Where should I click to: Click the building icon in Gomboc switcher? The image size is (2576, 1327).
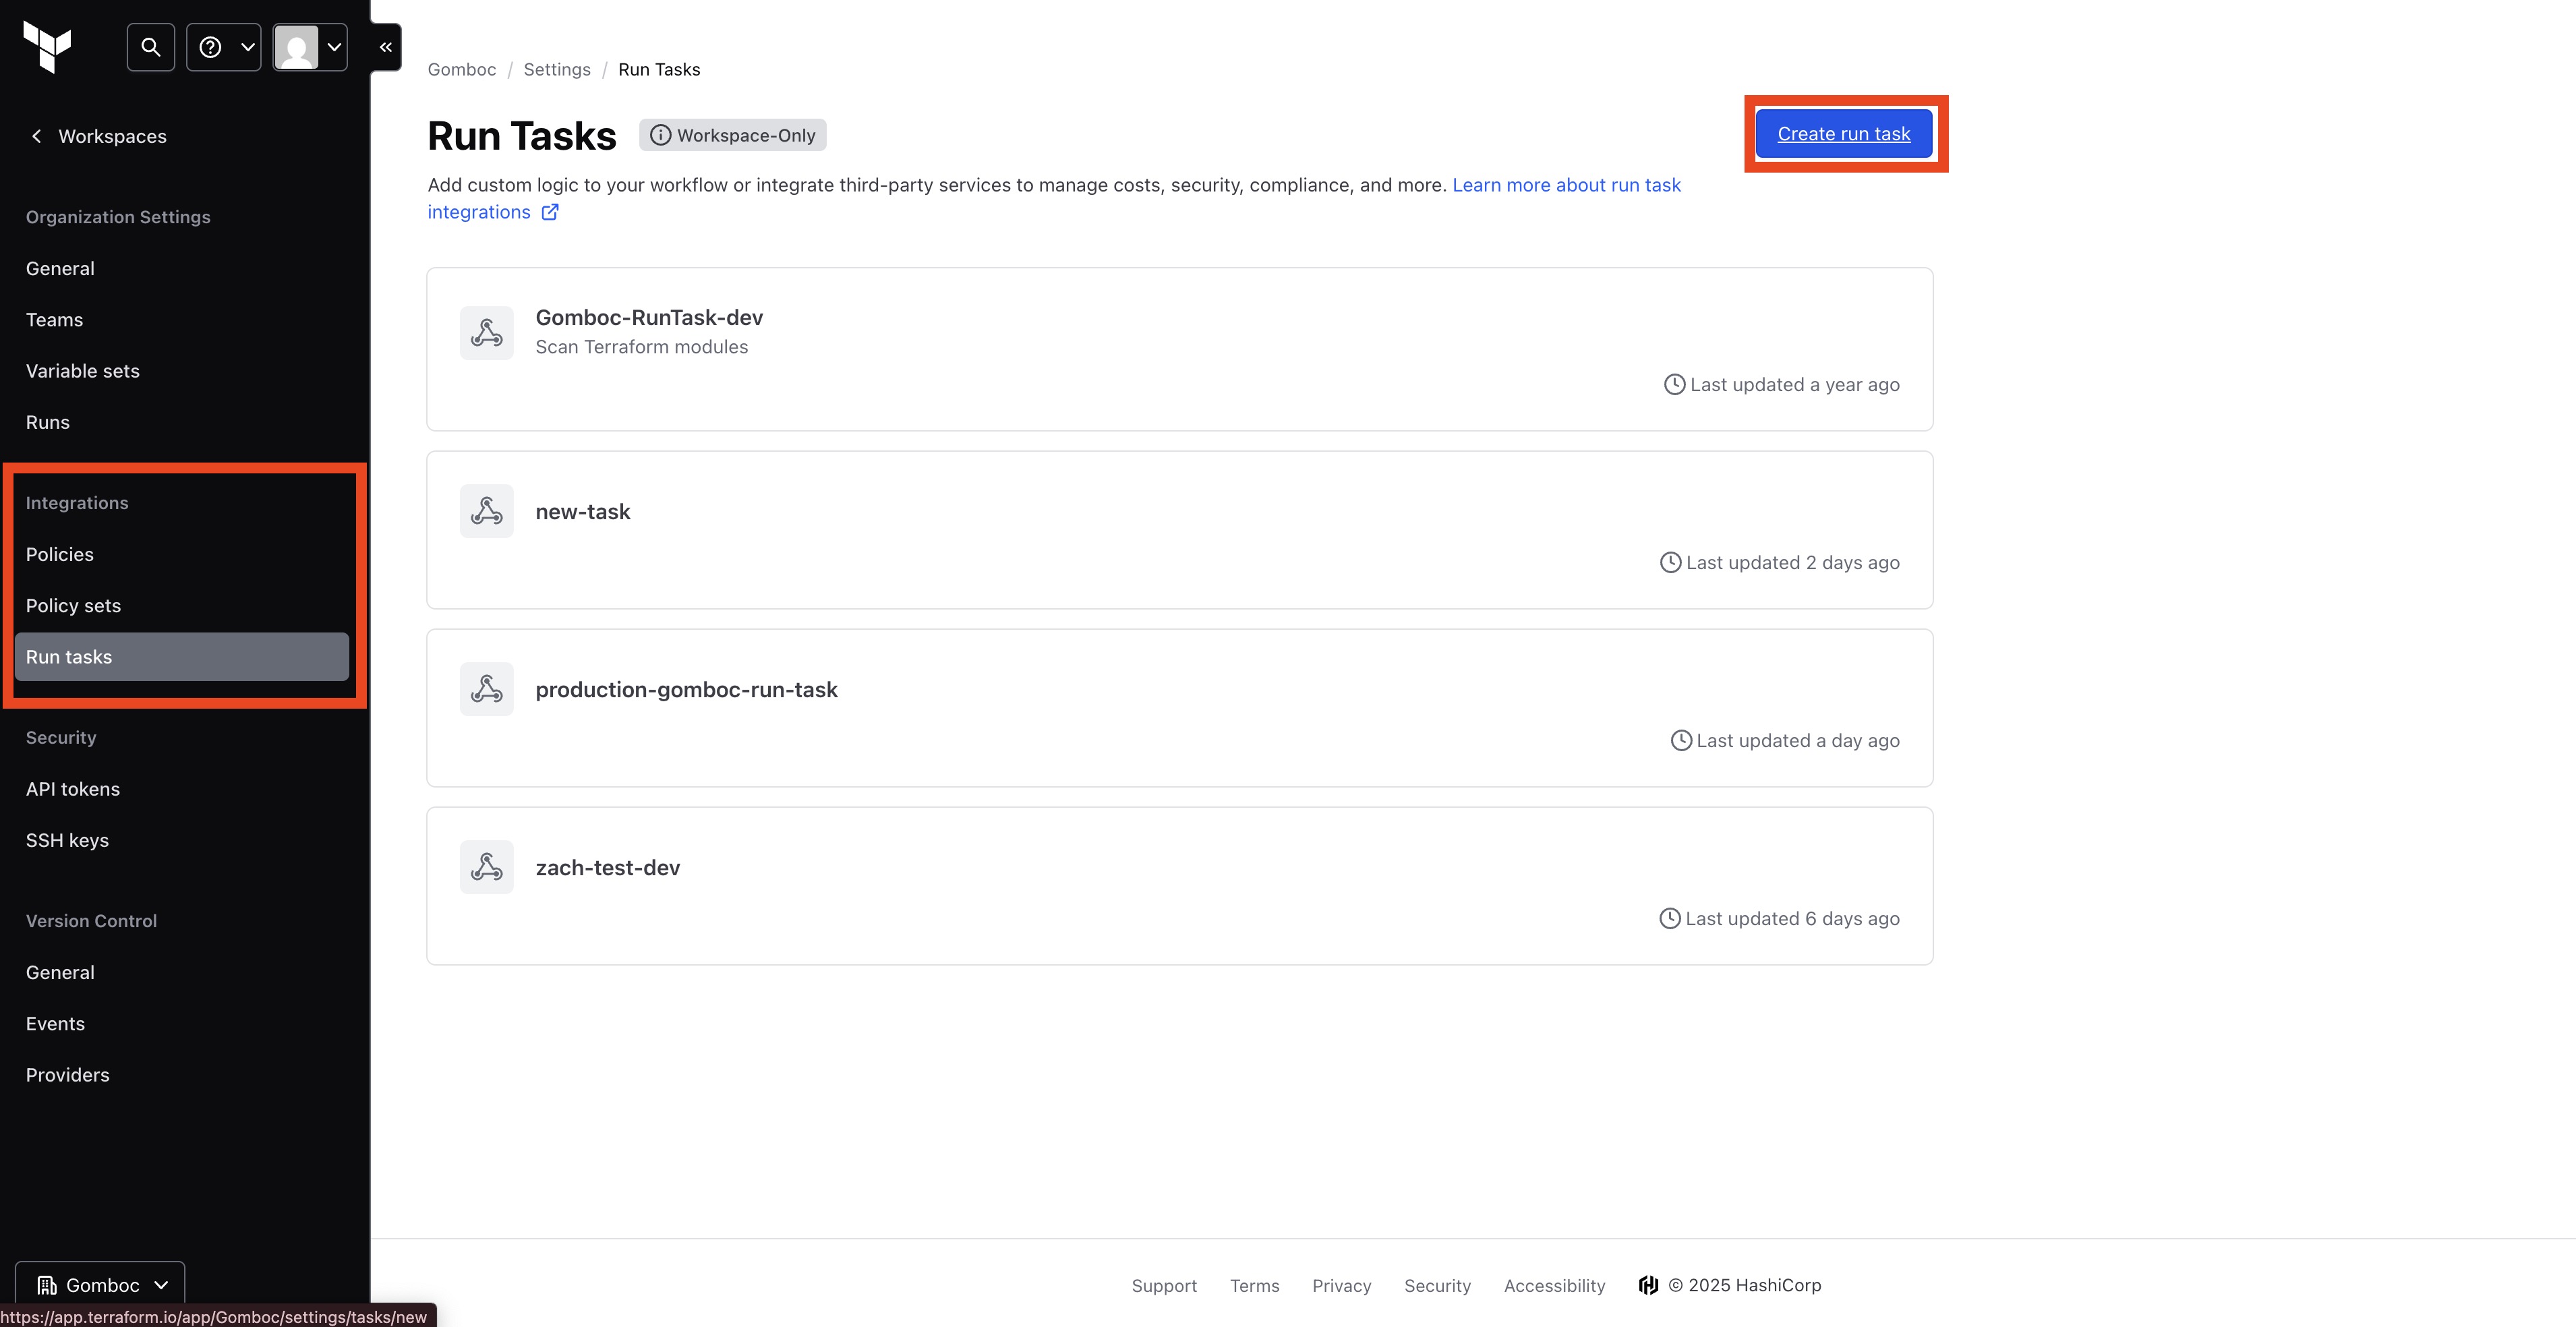tap(46, 1285)
